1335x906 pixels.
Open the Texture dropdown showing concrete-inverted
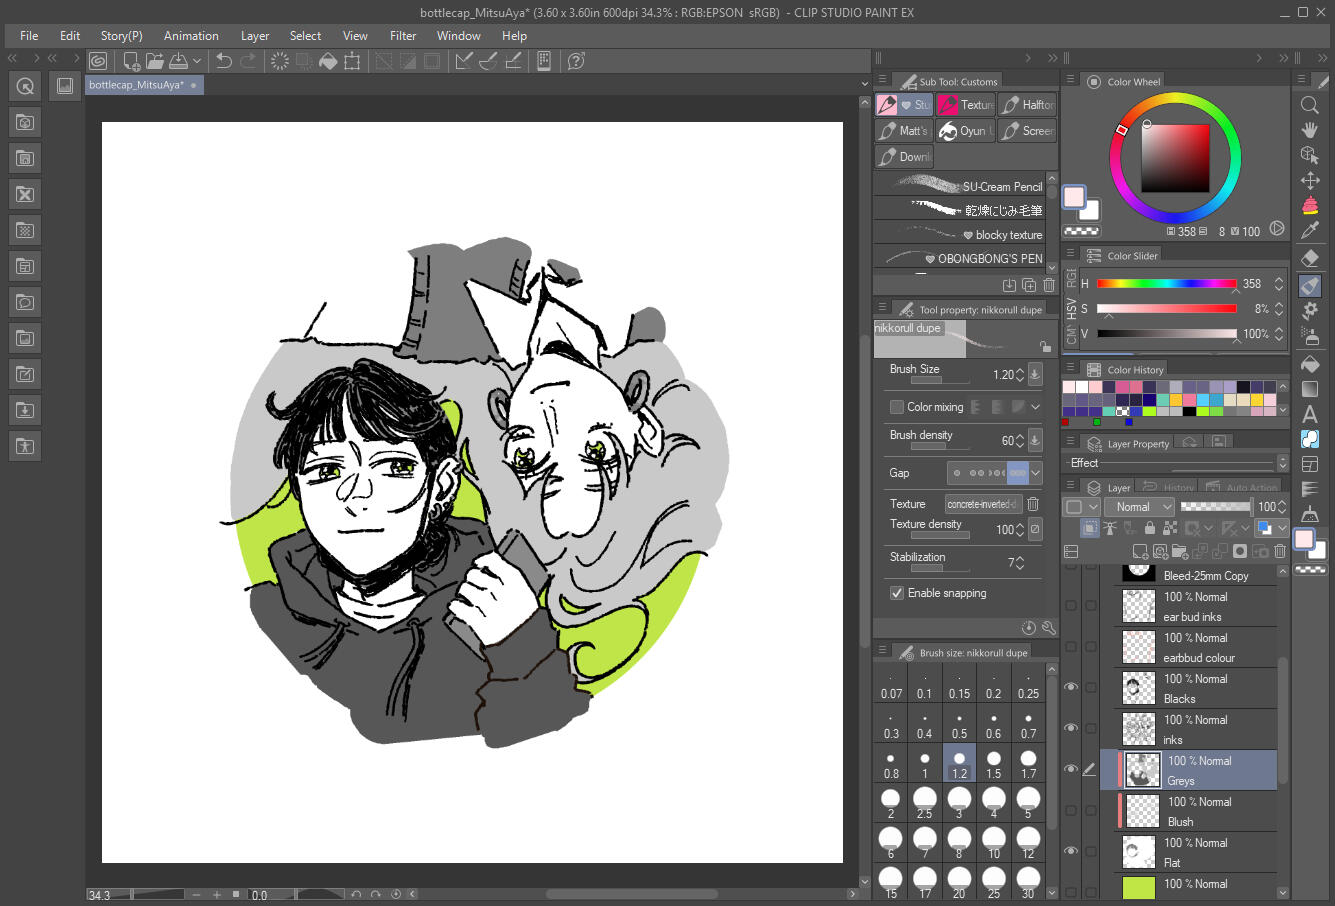click(x=983, y=503)
